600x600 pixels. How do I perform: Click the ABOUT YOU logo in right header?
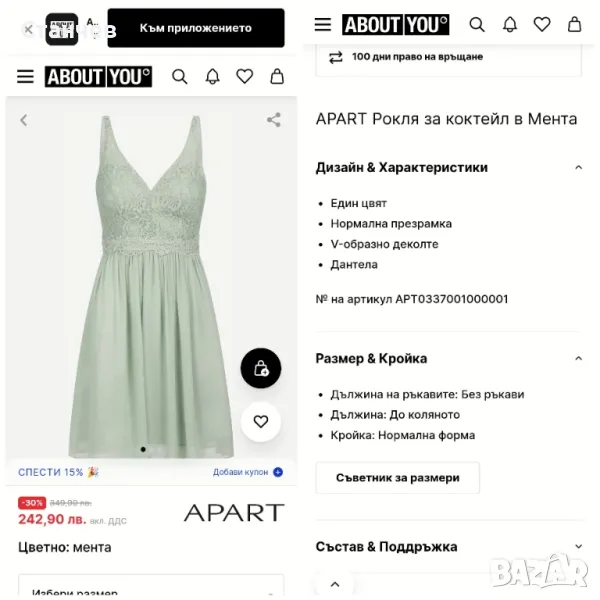coord(395,24)
